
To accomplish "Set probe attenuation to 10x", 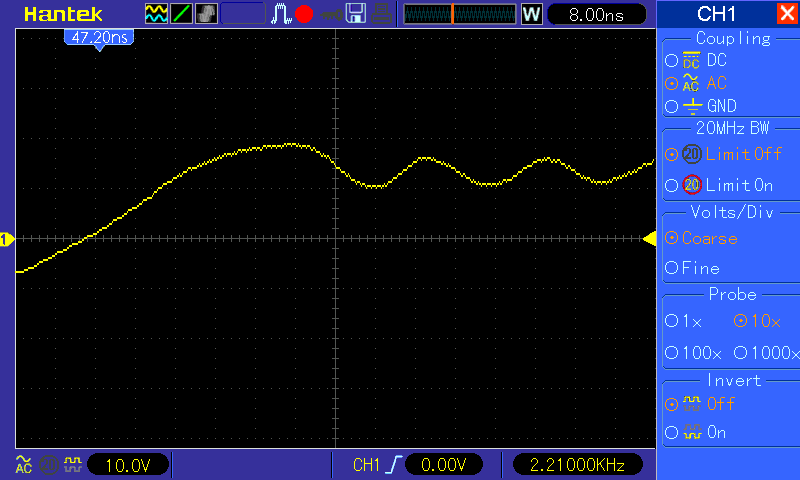I will pos(740,321).
